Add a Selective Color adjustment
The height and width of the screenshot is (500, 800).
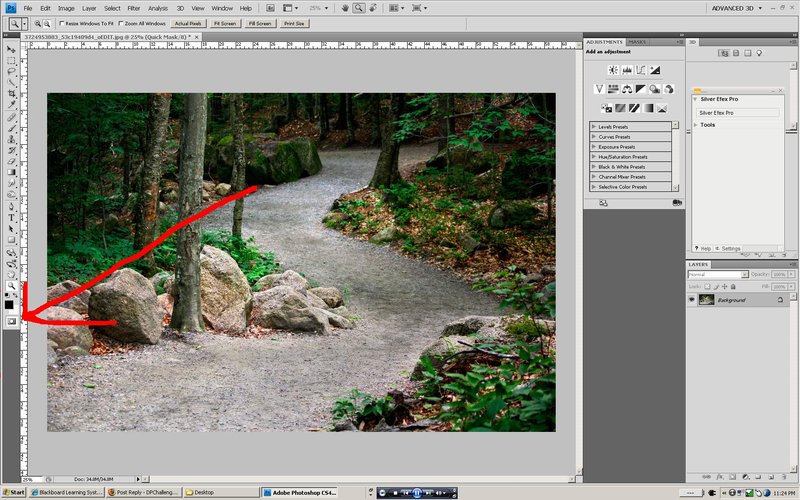click(x=662, y=108)
